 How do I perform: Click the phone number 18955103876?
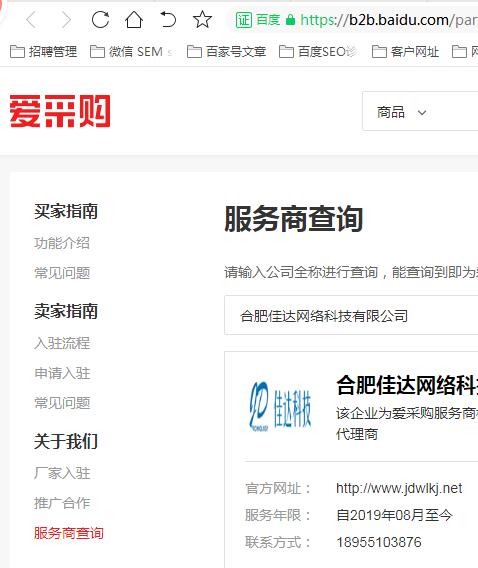tap(379, 542)
